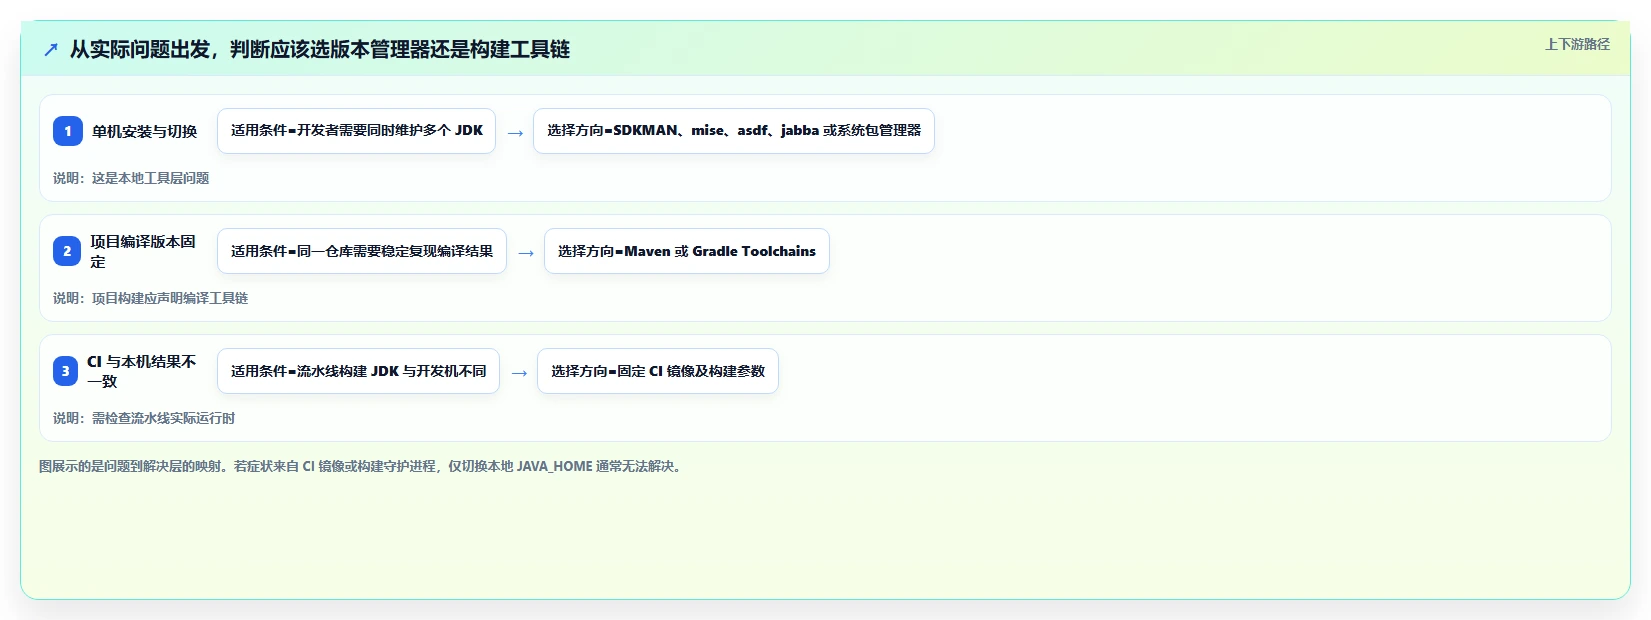The image size is (1651, 620).
Task: Click the Maven 或 Gradle Toolchains box
Action: (687, 251)
